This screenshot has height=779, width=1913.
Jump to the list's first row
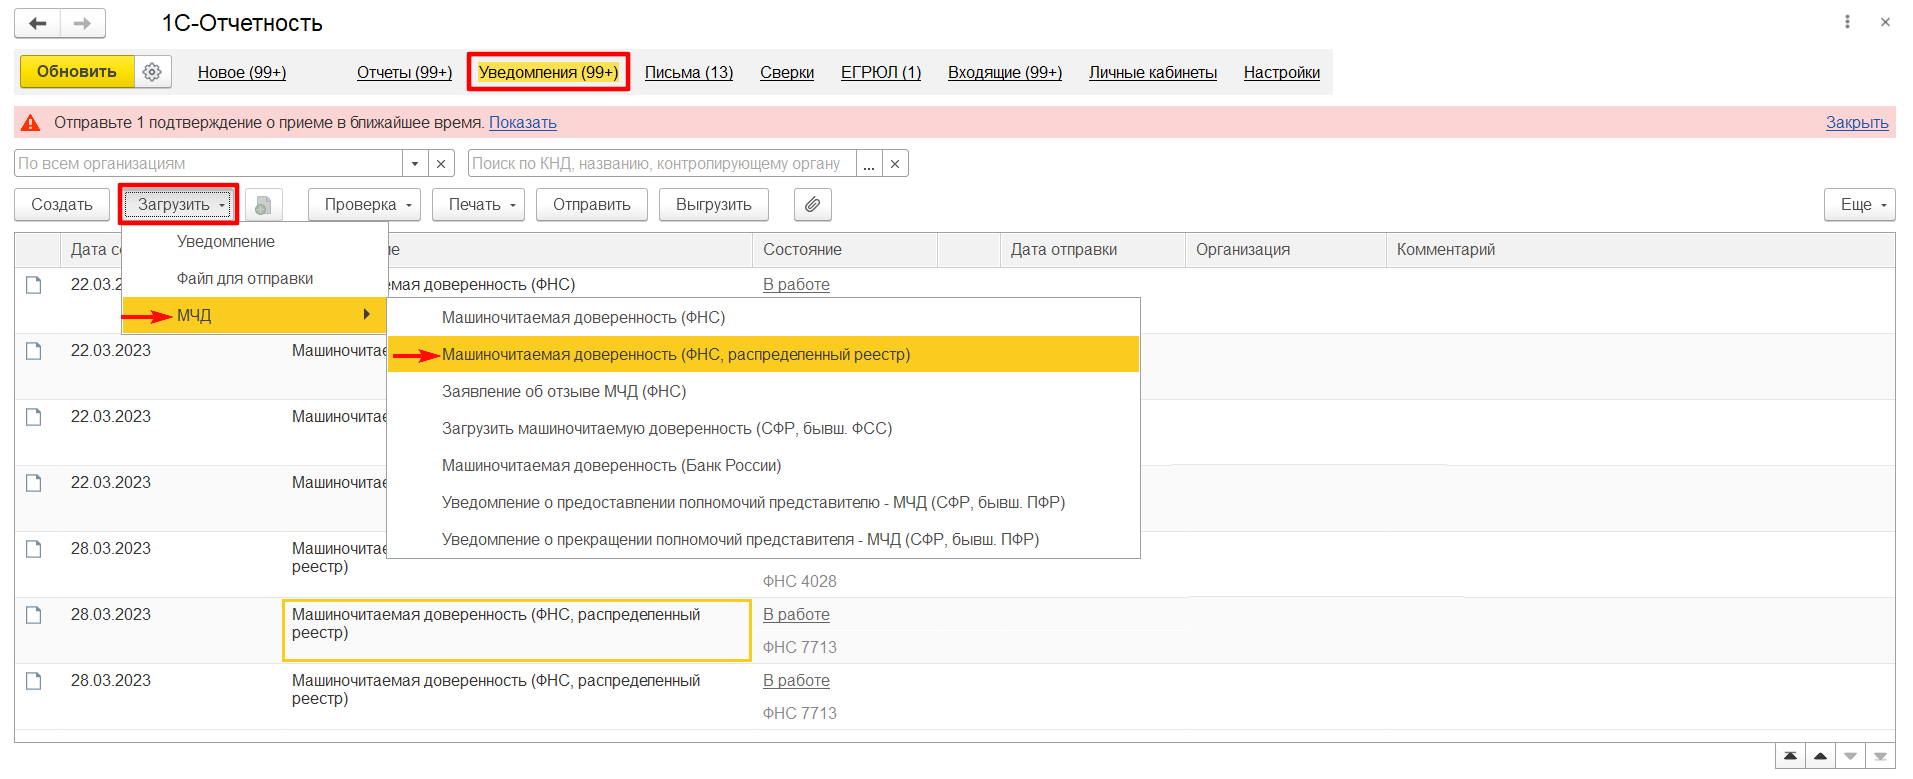(1790, 756)
